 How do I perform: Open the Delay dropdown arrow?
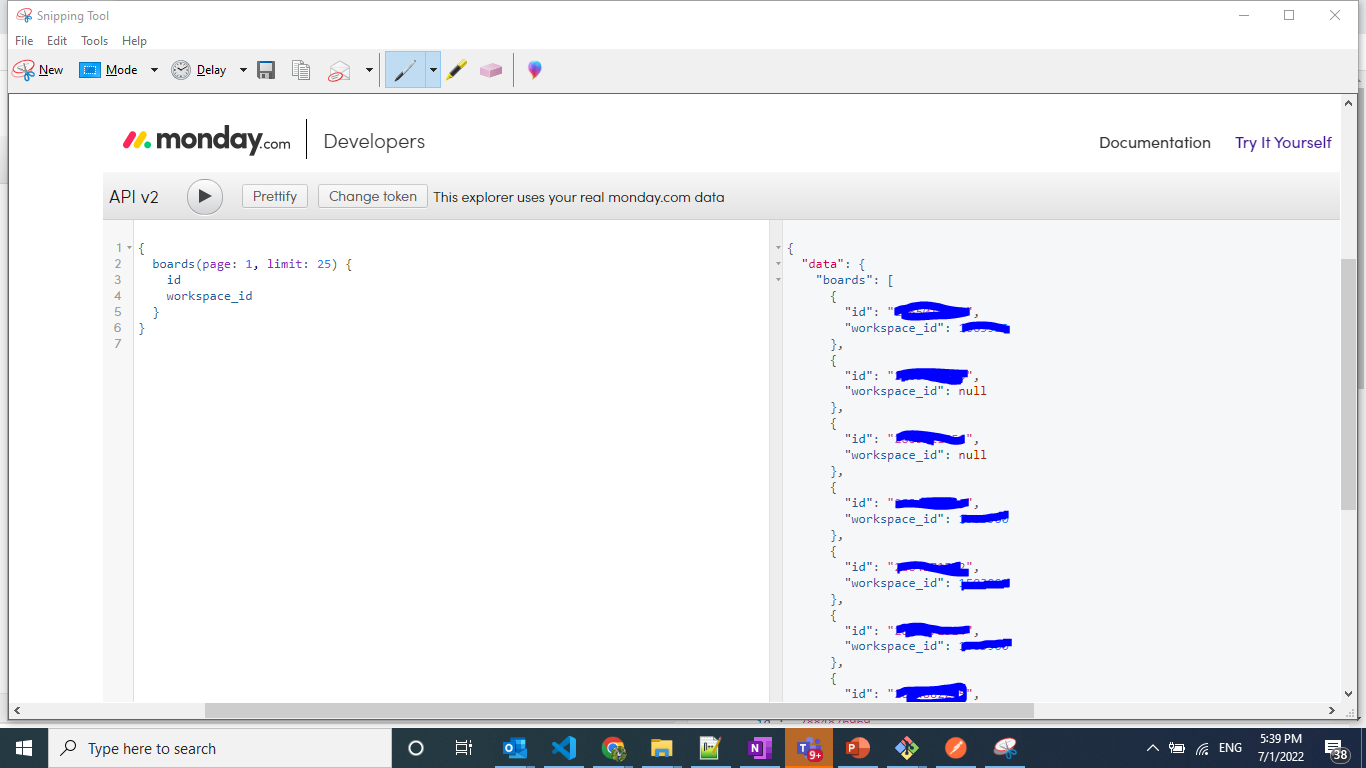tap(243, 70)
